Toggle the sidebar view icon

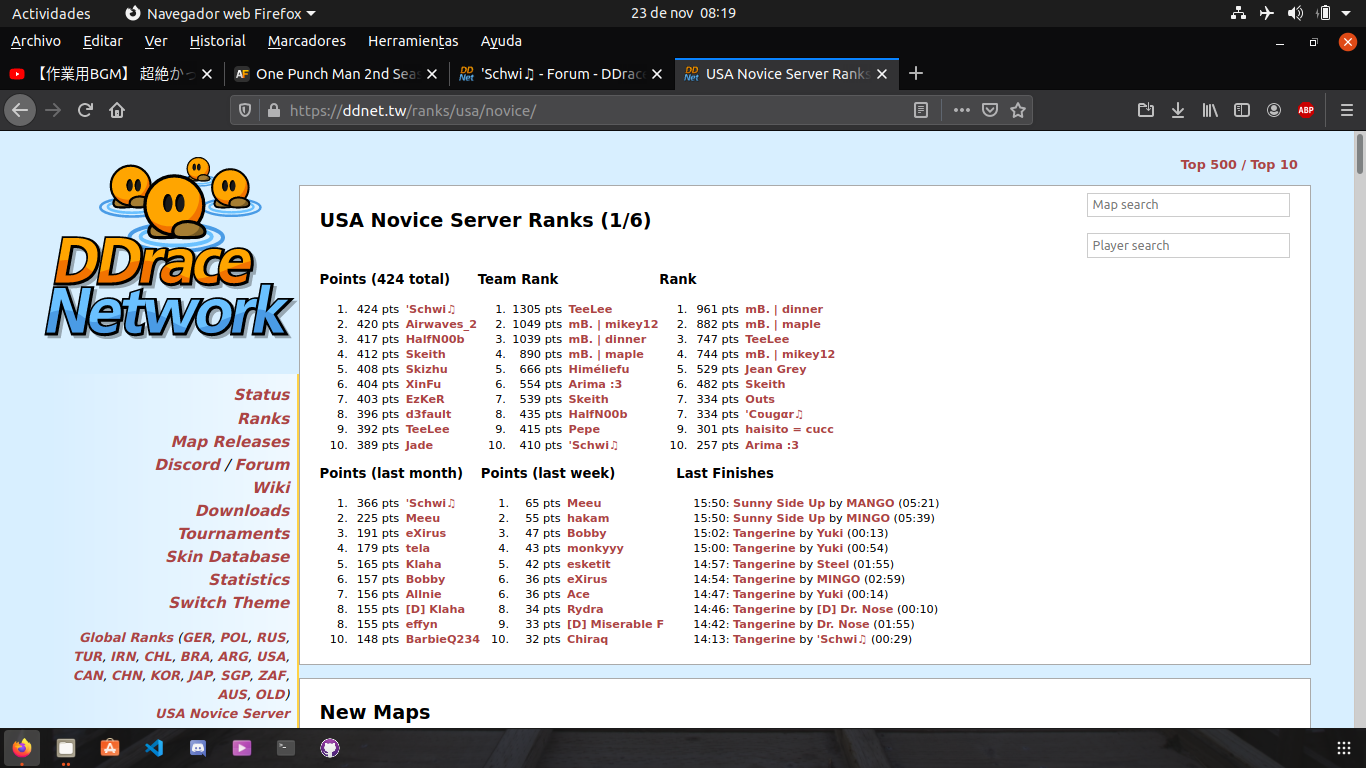pyautogui.click(x=1242, y=110)
